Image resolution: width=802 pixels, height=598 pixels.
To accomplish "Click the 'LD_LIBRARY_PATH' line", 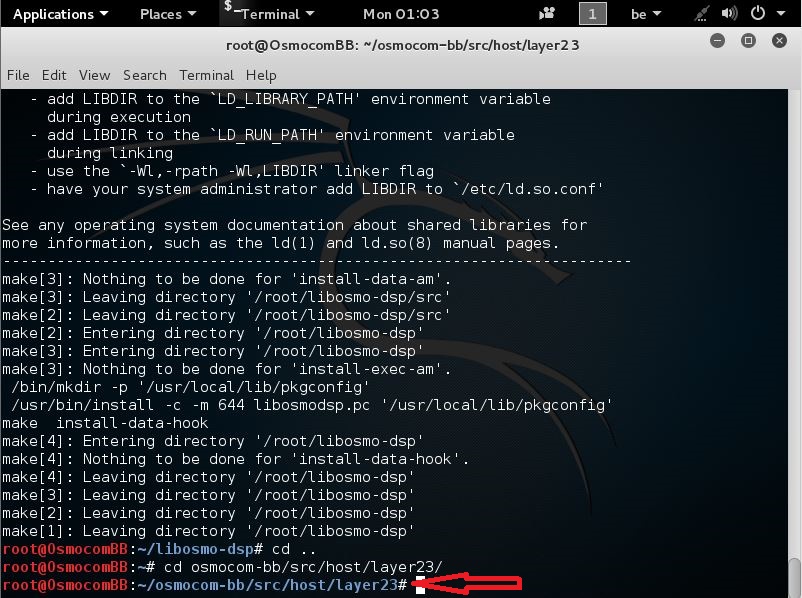I will coord(291,99).
